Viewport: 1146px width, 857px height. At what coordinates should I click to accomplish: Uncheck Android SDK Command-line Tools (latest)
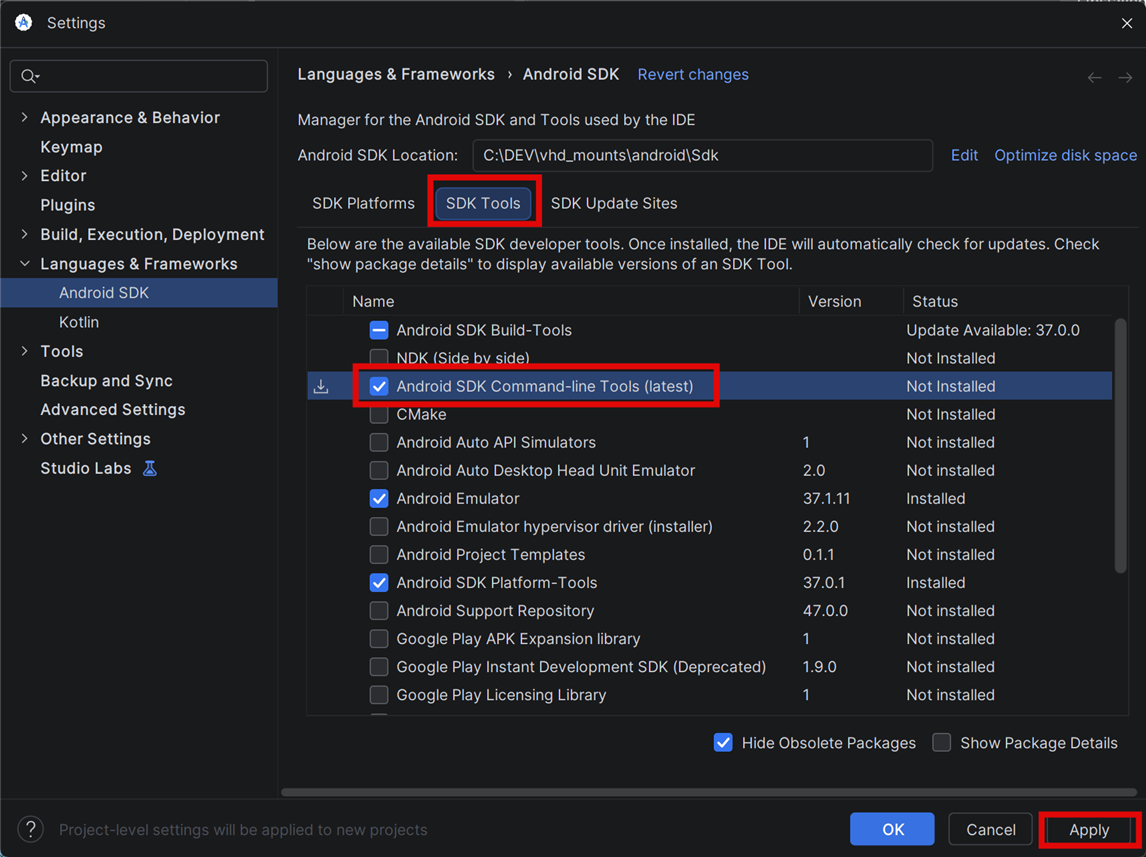379,386
